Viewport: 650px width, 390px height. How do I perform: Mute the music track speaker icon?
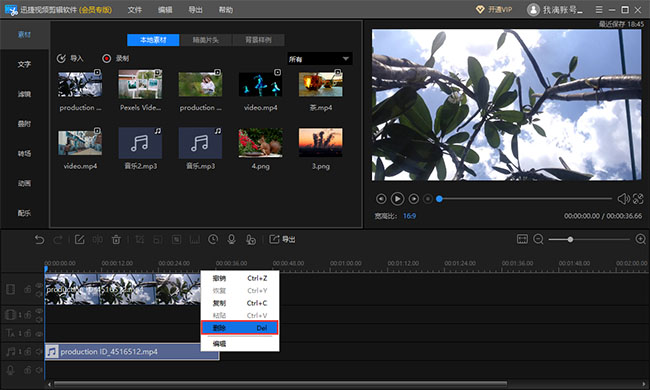pyautogui.click(x=39, y=351)
